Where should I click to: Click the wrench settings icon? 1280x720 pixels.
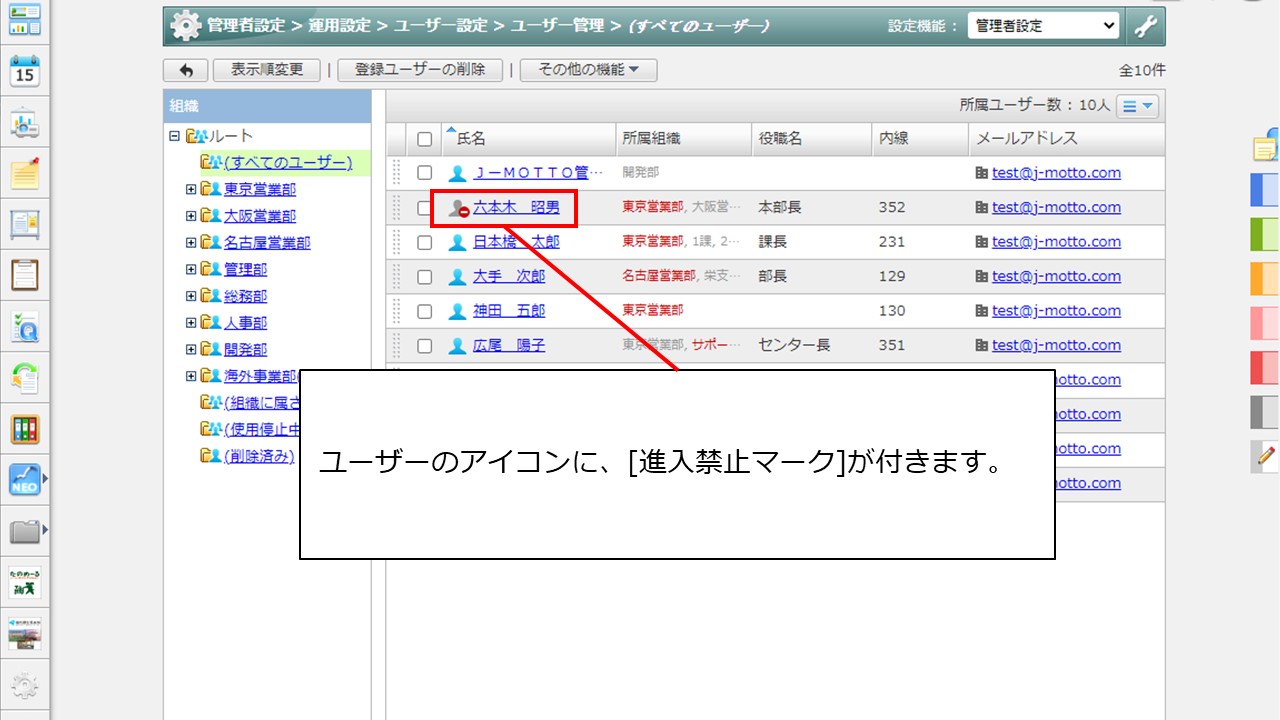[1145, 27]
